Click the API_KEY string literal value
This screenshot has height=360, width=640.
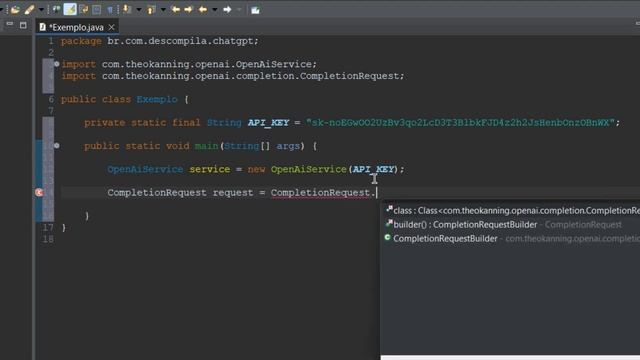click(x=460, y=122)
